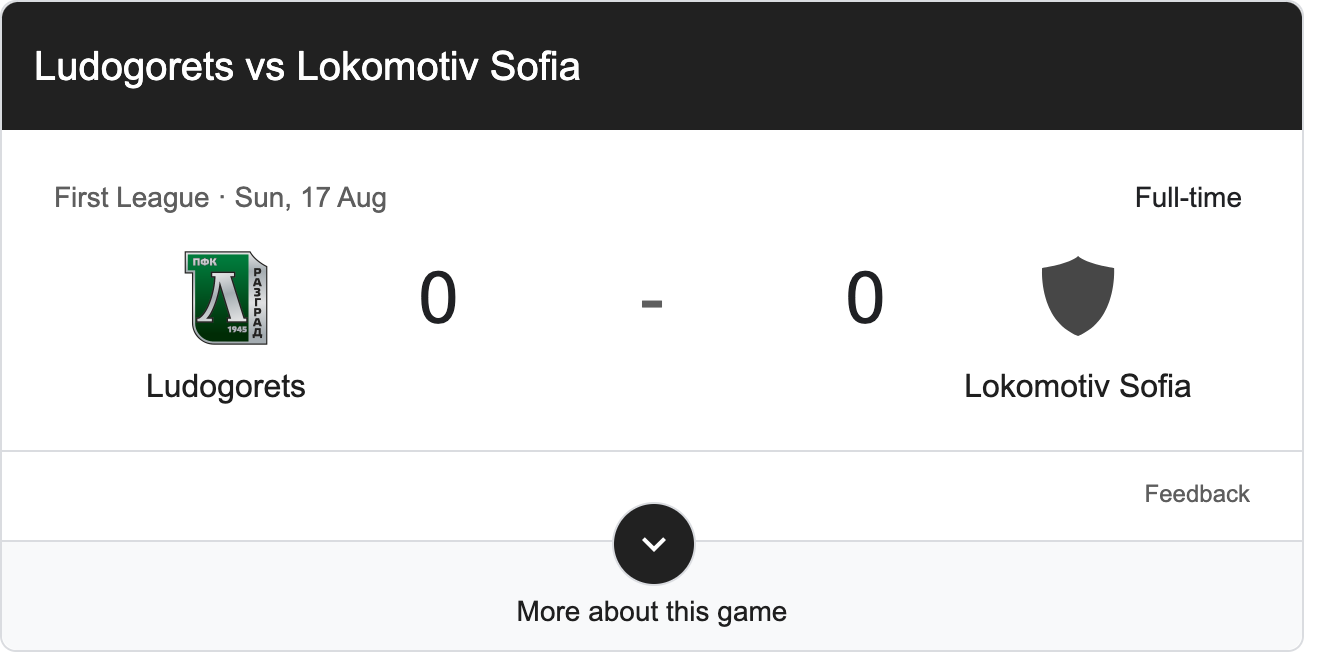This screenshot has height=658, width=1322.
Task: Click the "1945" year on the crest
Action: [x=235, y=328]
